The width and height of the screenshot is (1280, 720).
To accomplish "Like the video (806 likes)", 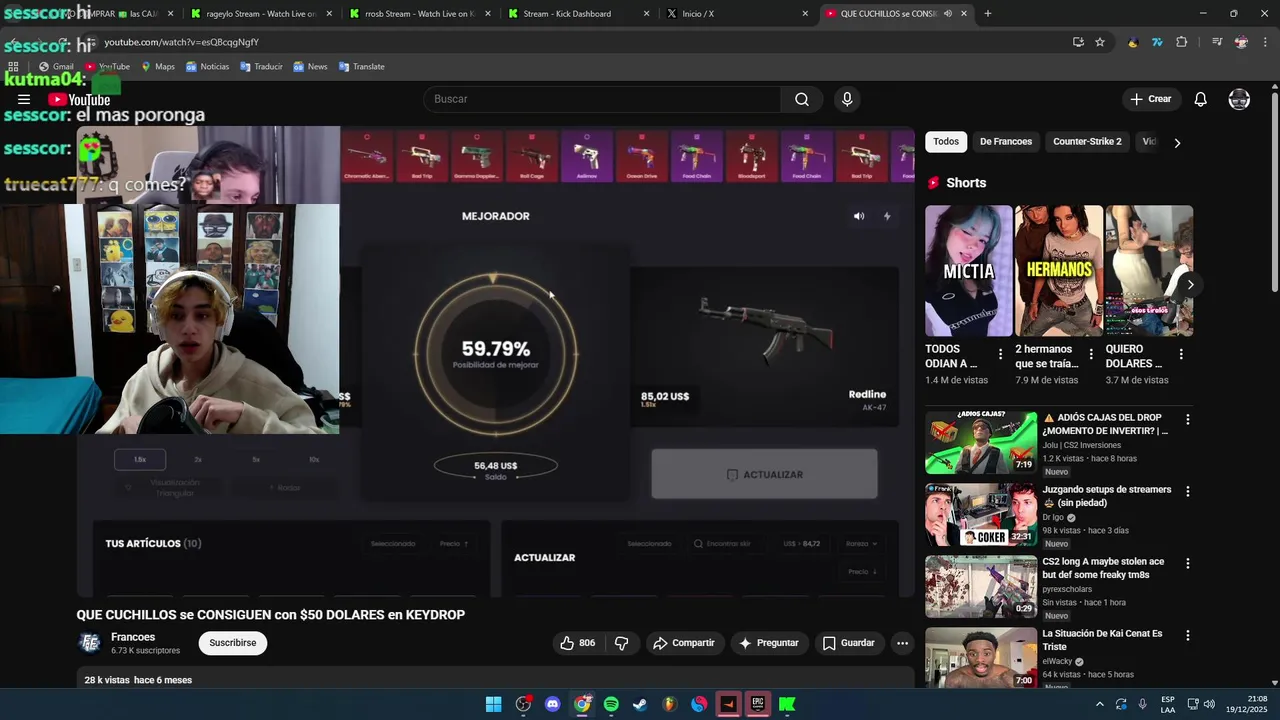I will 577,643.
